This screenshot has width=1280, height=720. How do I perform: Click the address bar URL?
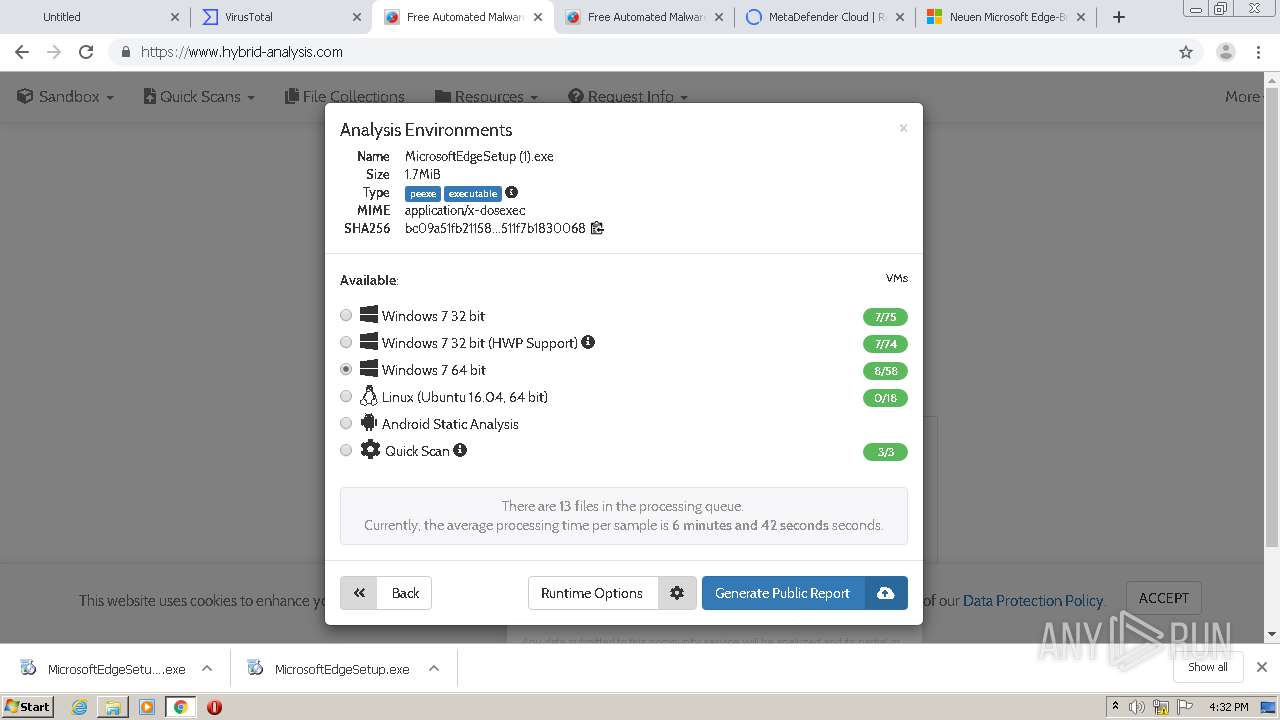pos(242,52)
